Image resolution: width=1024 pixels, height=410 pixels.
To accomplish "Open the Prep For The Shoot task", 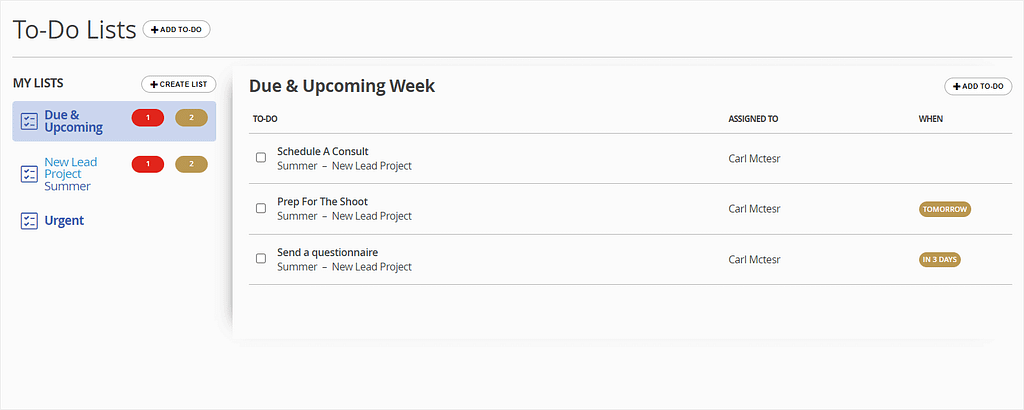I will [322, 202].
